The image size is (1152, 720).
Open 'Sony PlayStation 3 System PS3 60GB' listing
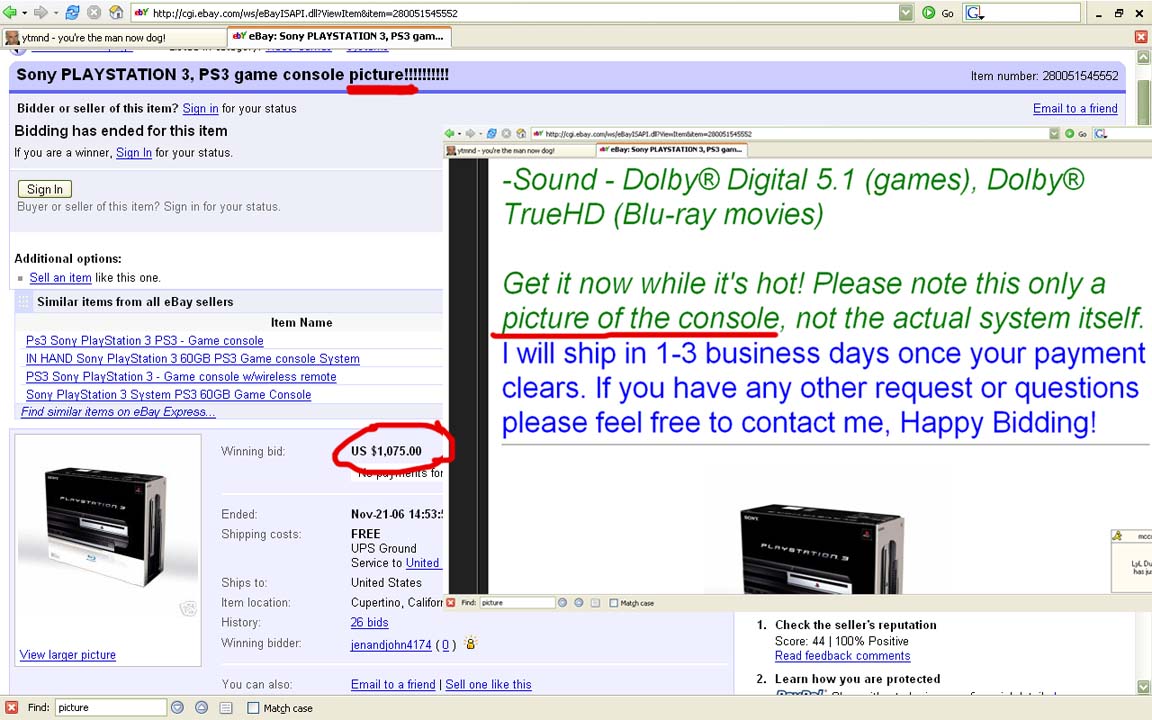pyautogui.click(x=168, y=395)
